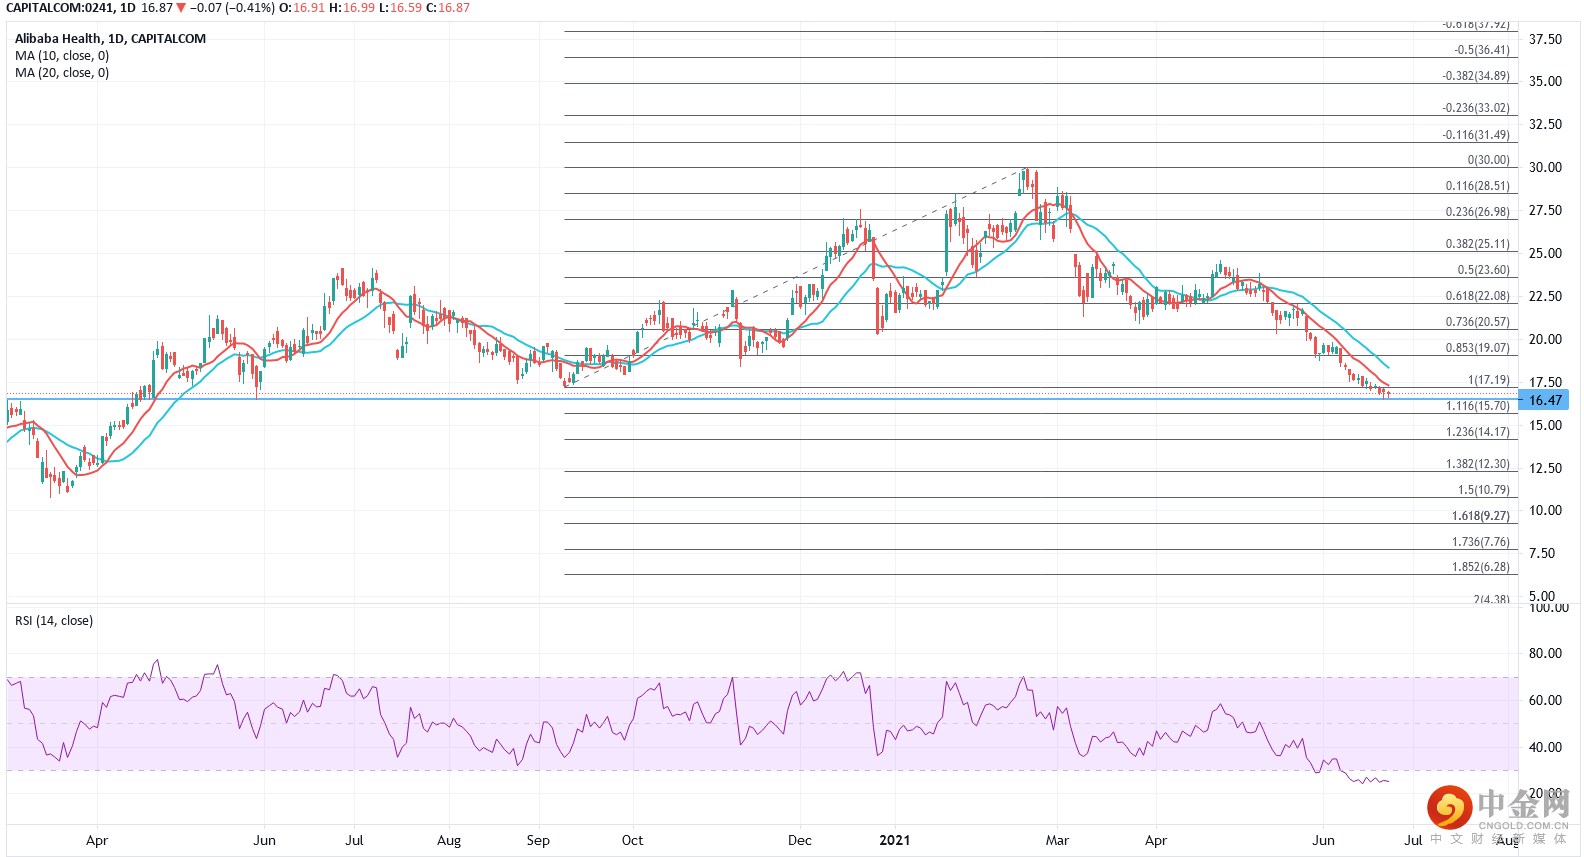Select the 1.382(12.30) Fibonacci level label
This screenshot has height=857, width=1584.
click(1477, 464)
